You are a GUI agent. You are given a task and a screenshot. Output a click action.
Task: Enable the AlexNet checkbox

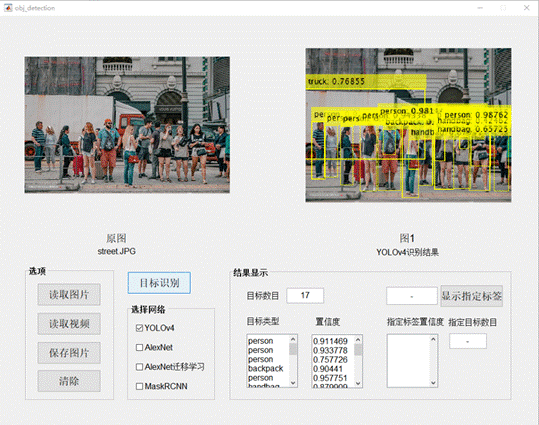pyautogui.click(x=139, y=348)
